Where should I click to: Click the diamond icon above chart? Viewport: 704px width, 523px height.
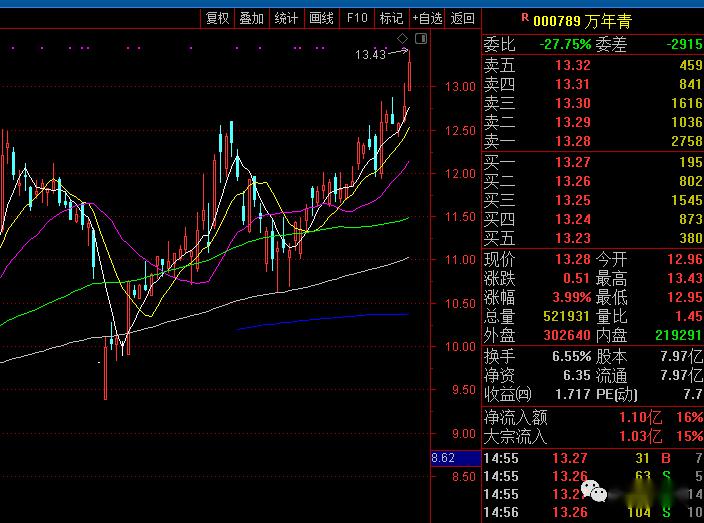[402, 39]
